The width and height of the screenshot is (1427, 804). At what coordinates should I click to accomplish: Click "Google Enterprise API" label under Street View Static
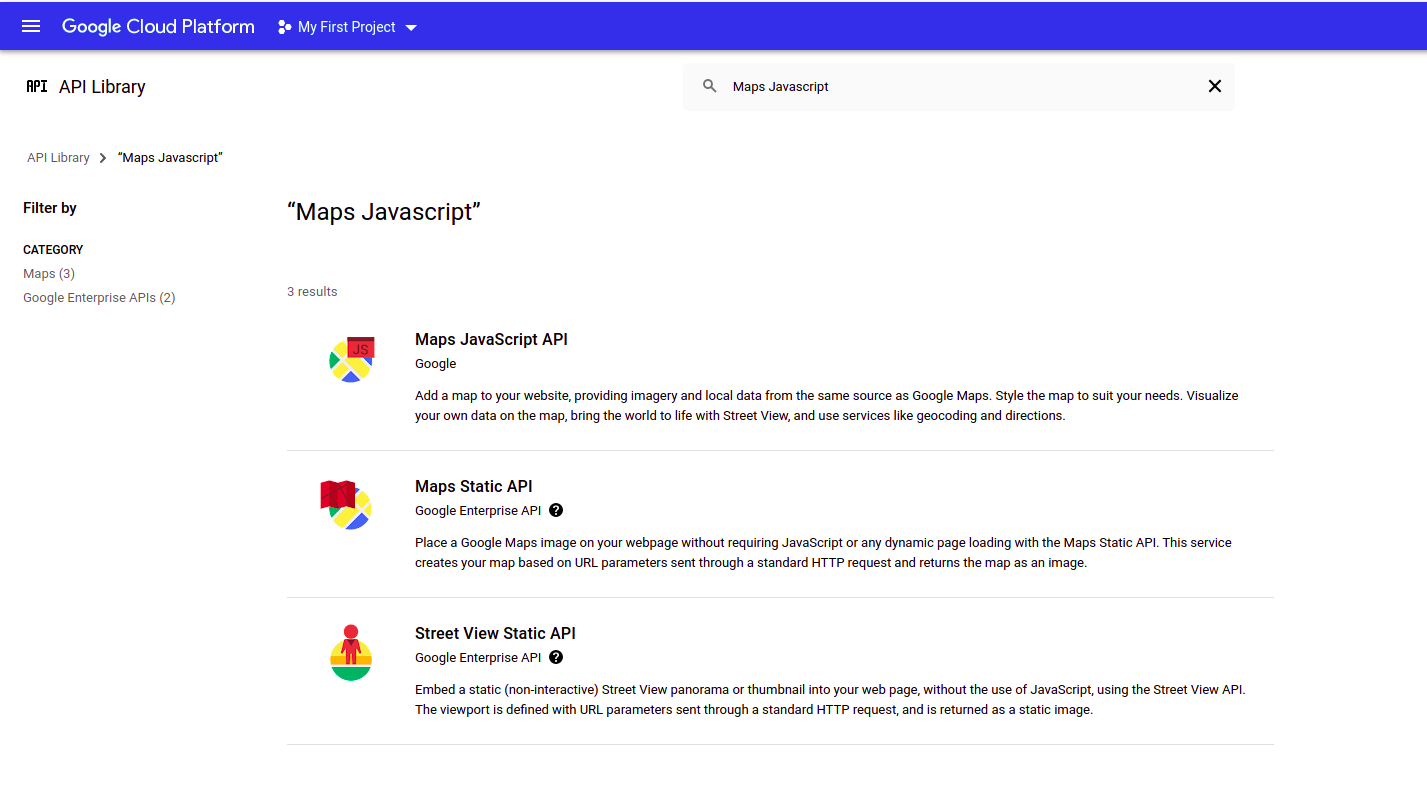pyautogui.click(x=478, y=658)
